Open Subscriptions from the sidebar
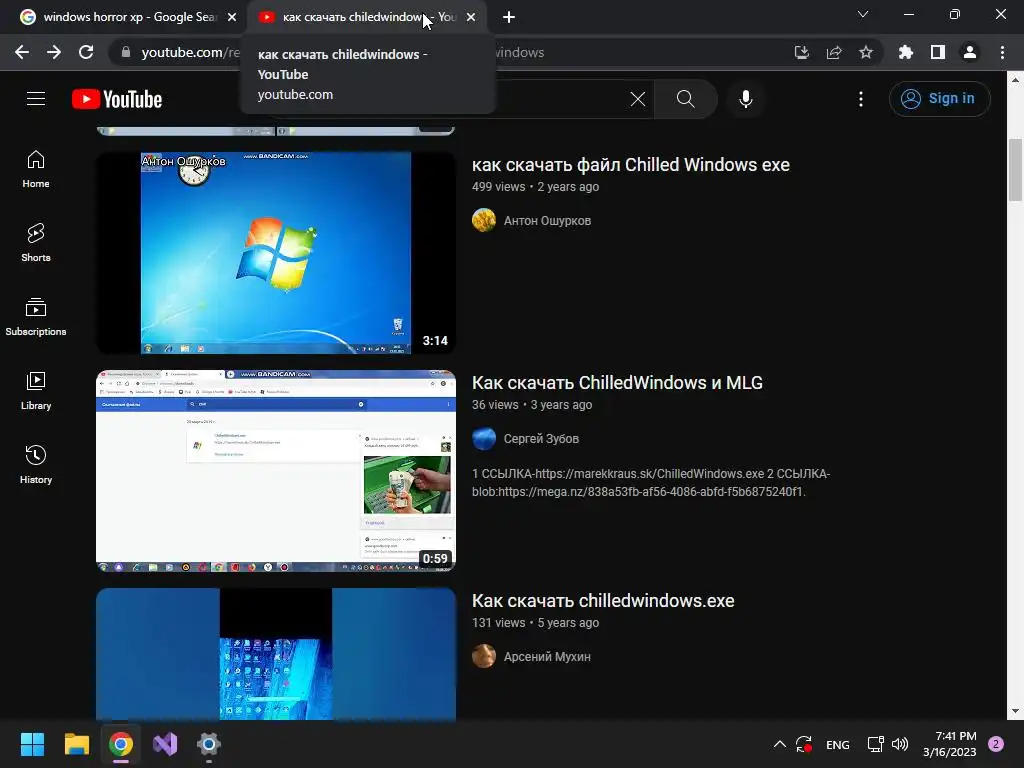This screenshot has width=1024, height=768. click(x=36, y=317)
